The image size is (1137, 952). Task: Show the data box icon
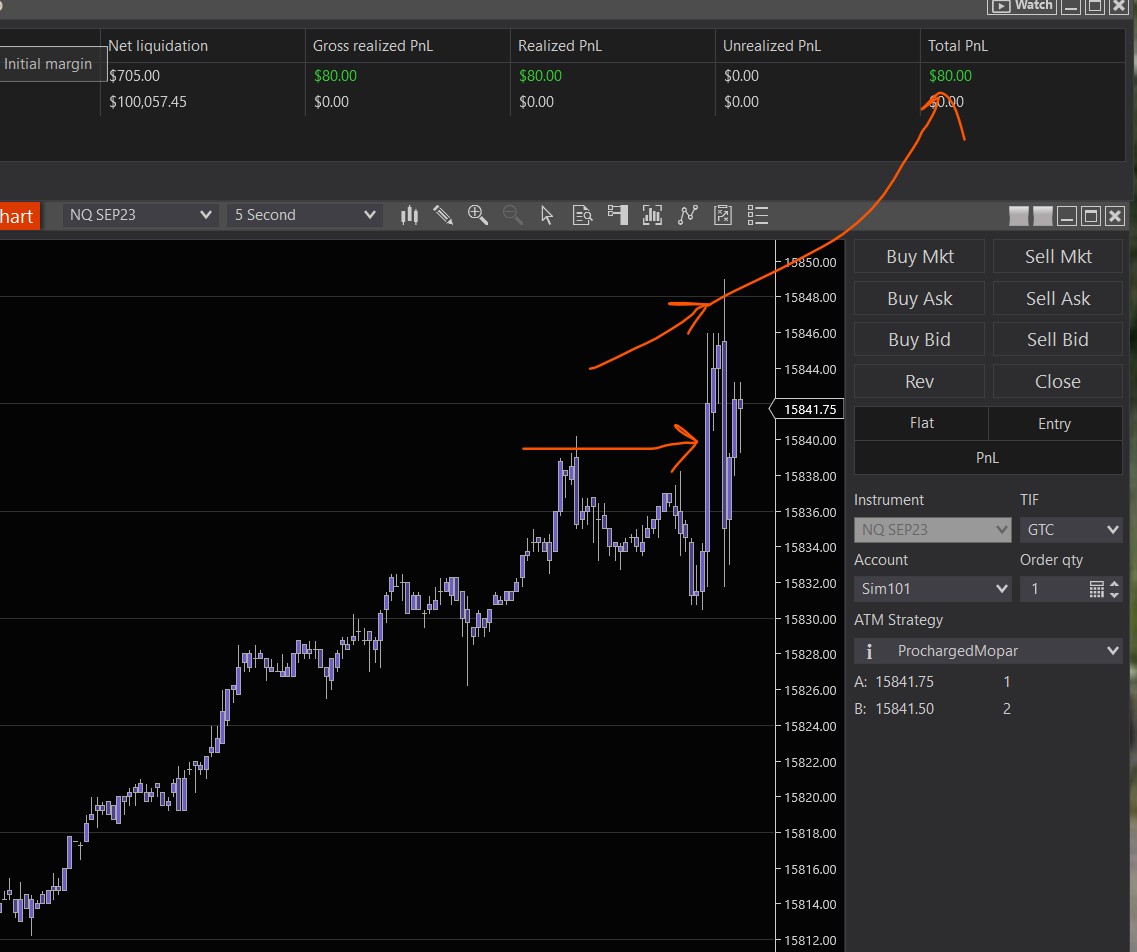point(582,215)
